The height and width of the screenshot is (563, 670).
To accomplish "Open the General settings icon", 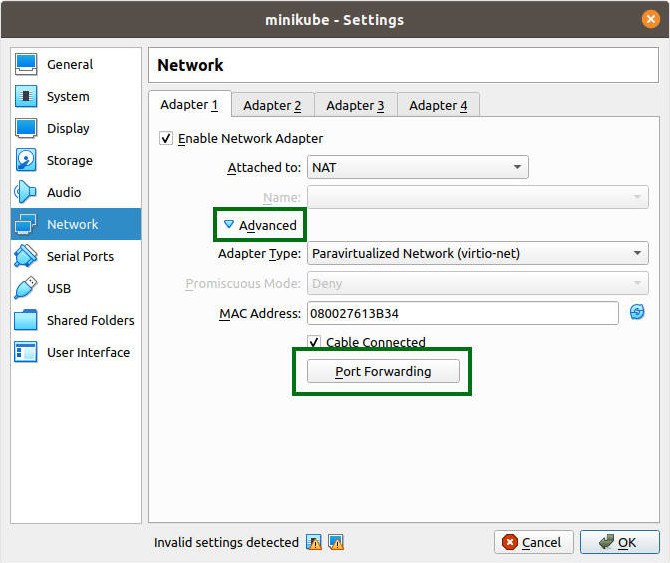I will coord(27,65).
